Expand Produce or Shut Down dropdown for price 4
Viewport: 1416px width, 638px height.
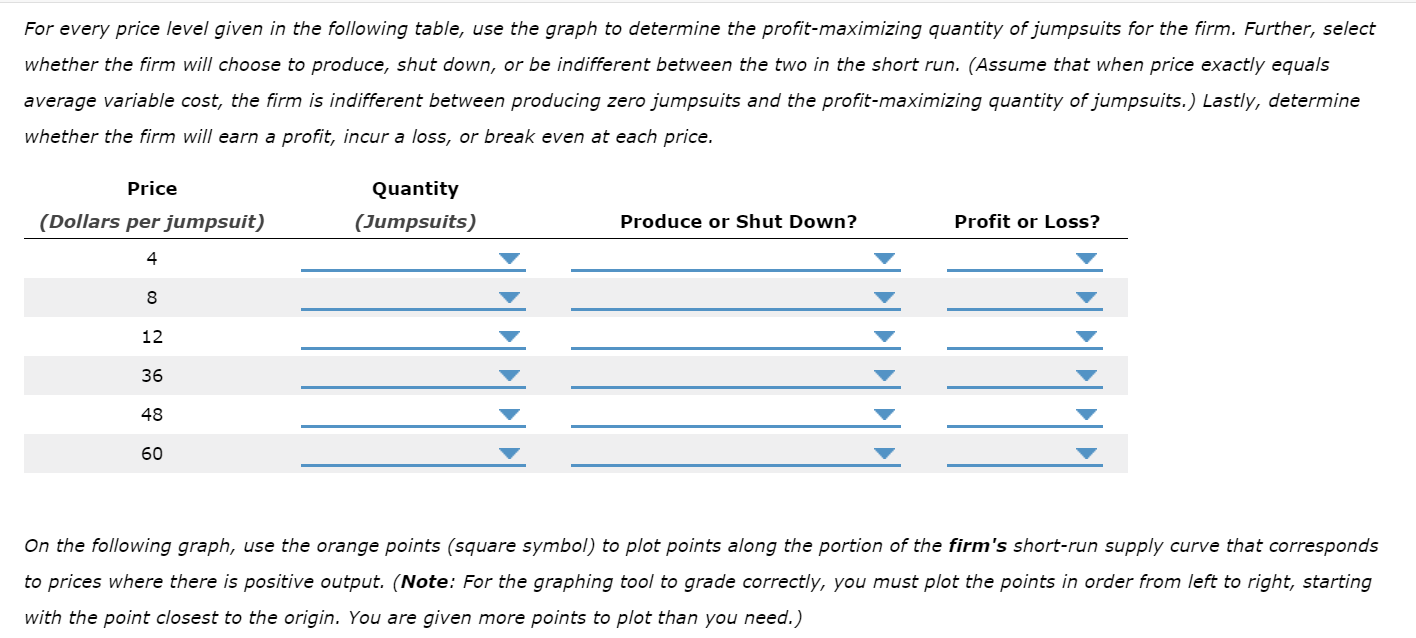(x=884, y=257)
